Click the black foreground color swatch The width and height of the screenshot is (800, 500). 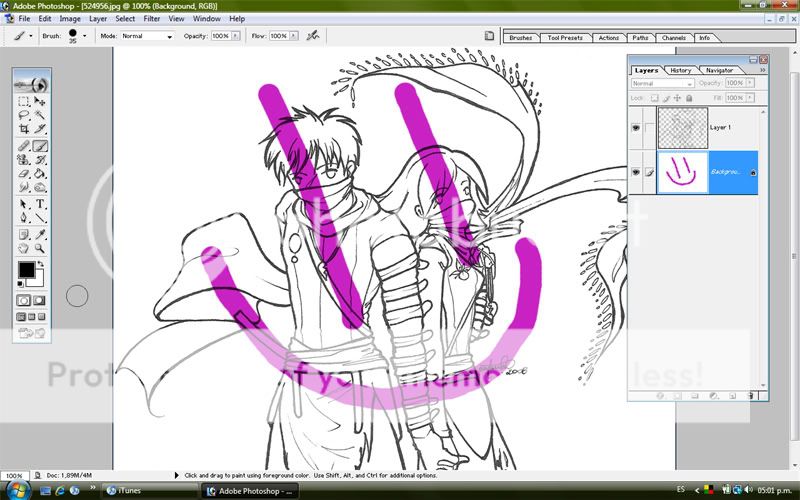pos(26,270)
